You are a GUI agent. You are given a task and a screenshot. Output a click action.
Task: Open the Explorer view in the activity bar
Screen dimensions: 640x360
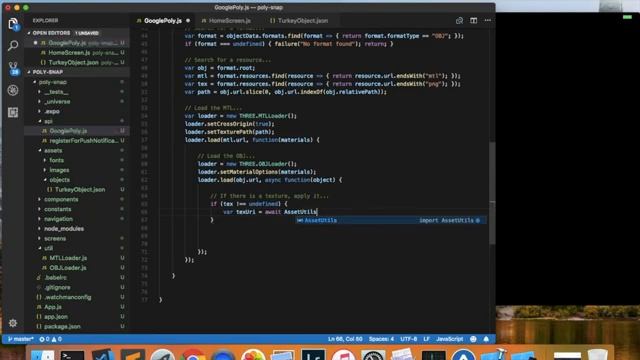(x=13, y=24)
